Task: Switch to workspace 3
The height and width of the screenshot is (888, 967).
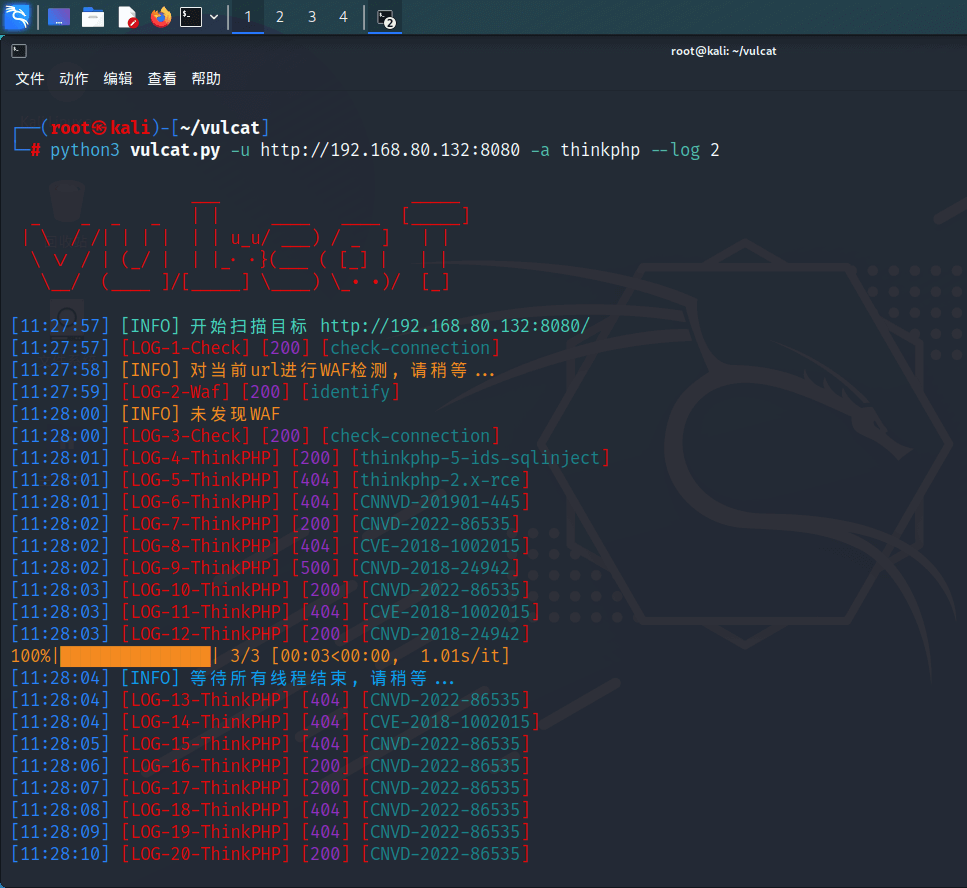Action: (312, 17)
